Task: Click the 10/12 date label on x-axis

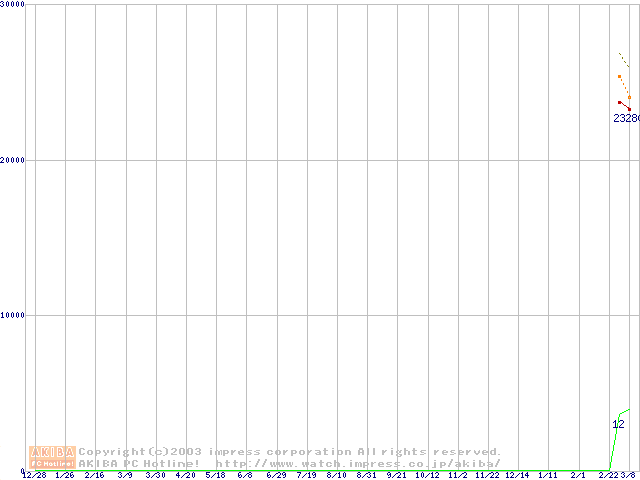Action: click(427, 475)
